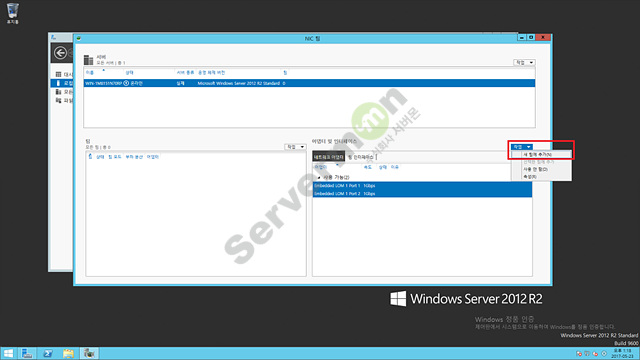Go back in the Server Manager window
Screen dimensions: 640x360
[x=60, y=53]
